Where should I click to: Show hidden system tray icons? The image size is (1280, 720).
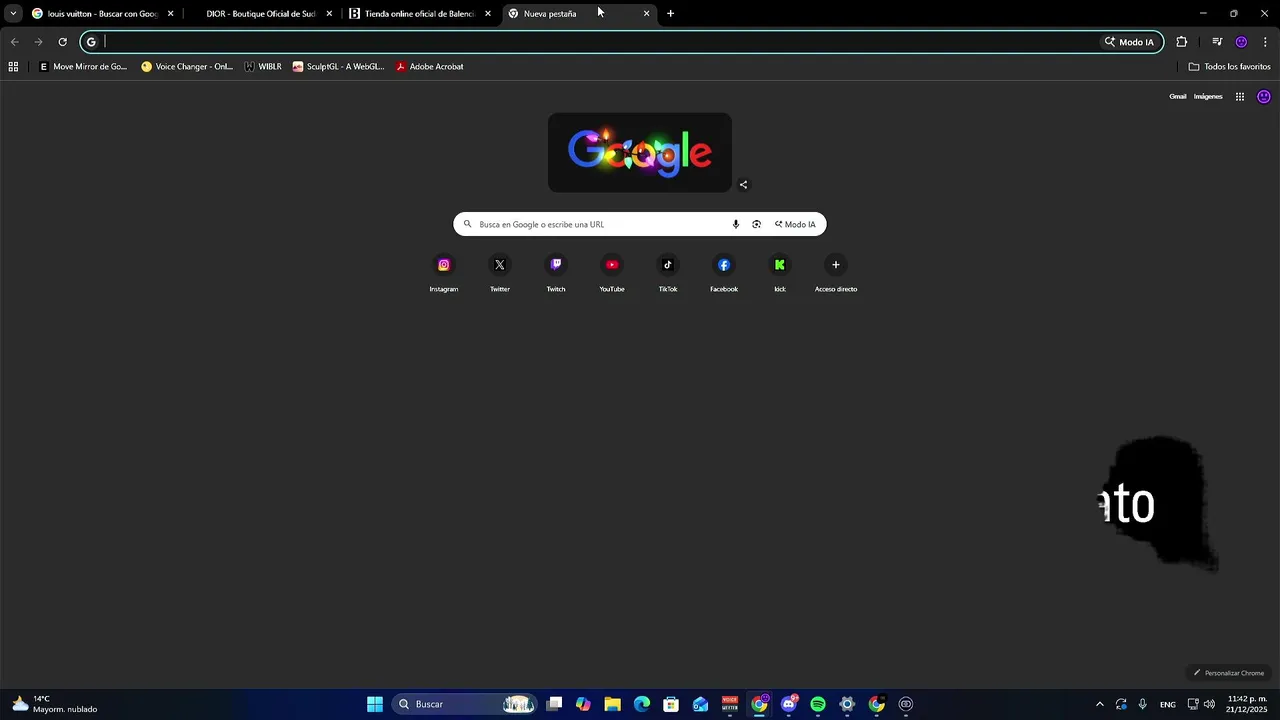pyautogui.click(x=1099, y=704)
